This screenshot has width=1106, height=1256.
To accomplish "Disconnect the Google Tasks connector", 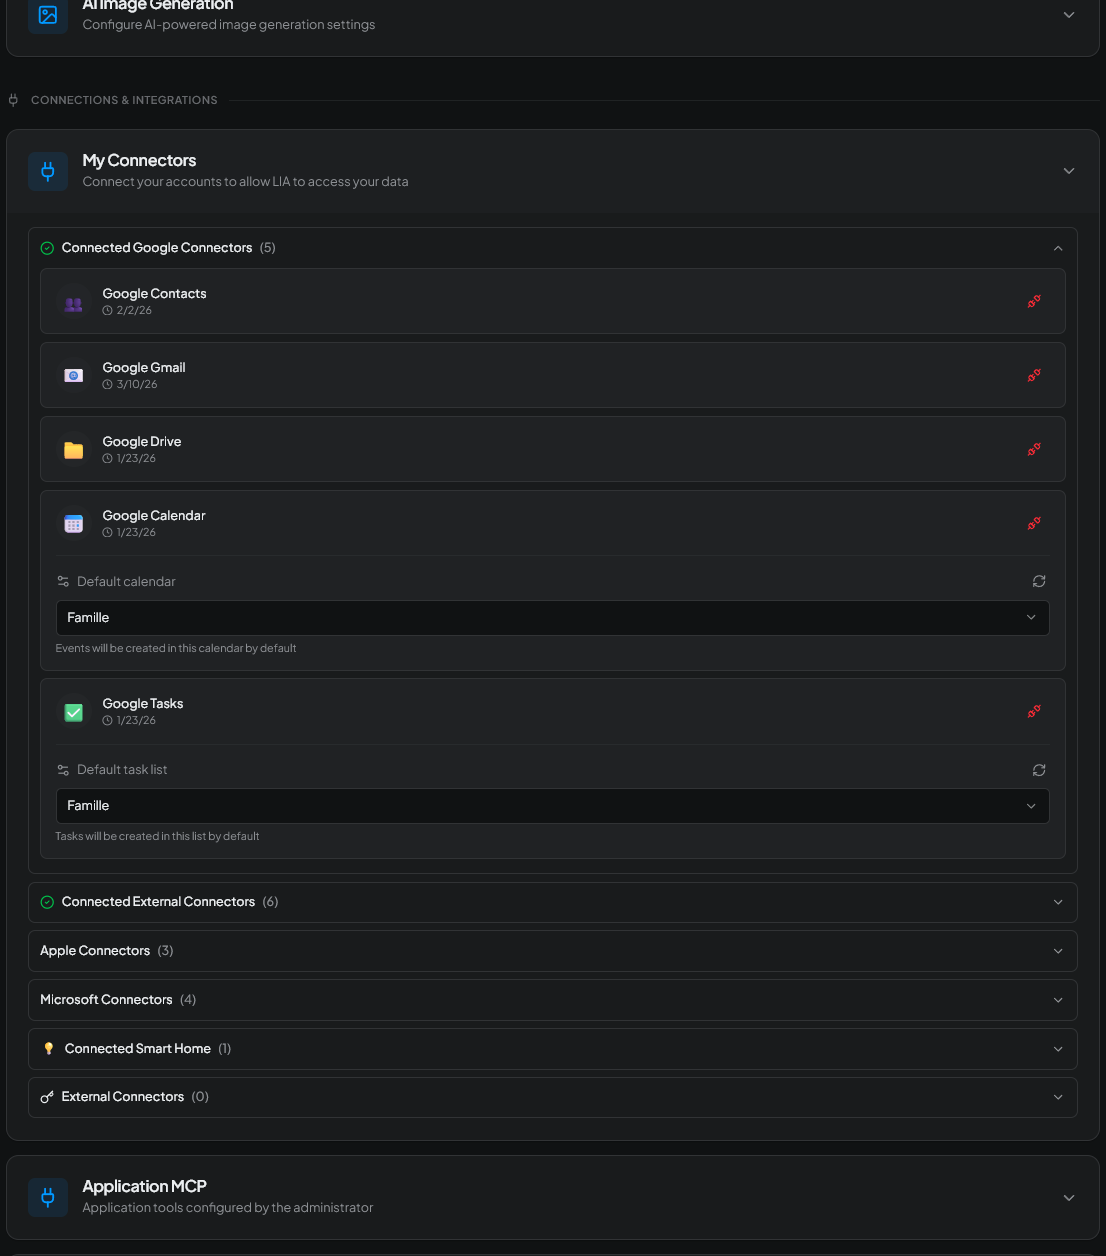I will (1034, 711).
